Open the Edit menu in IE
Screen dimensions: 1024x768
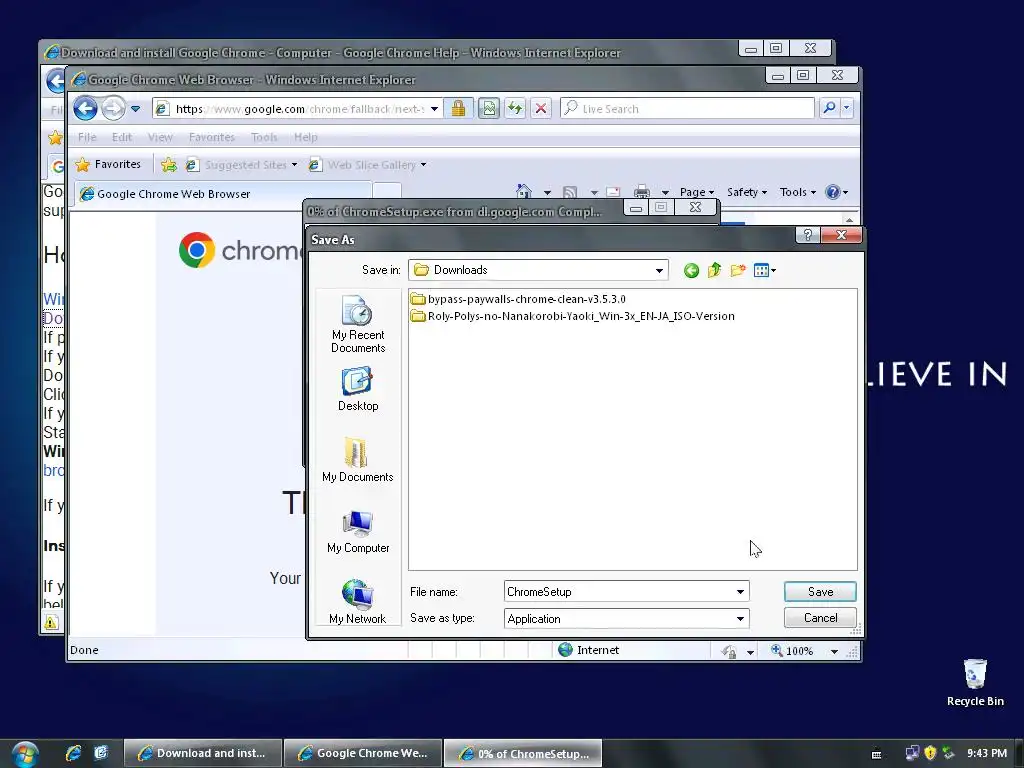(121, 137)
